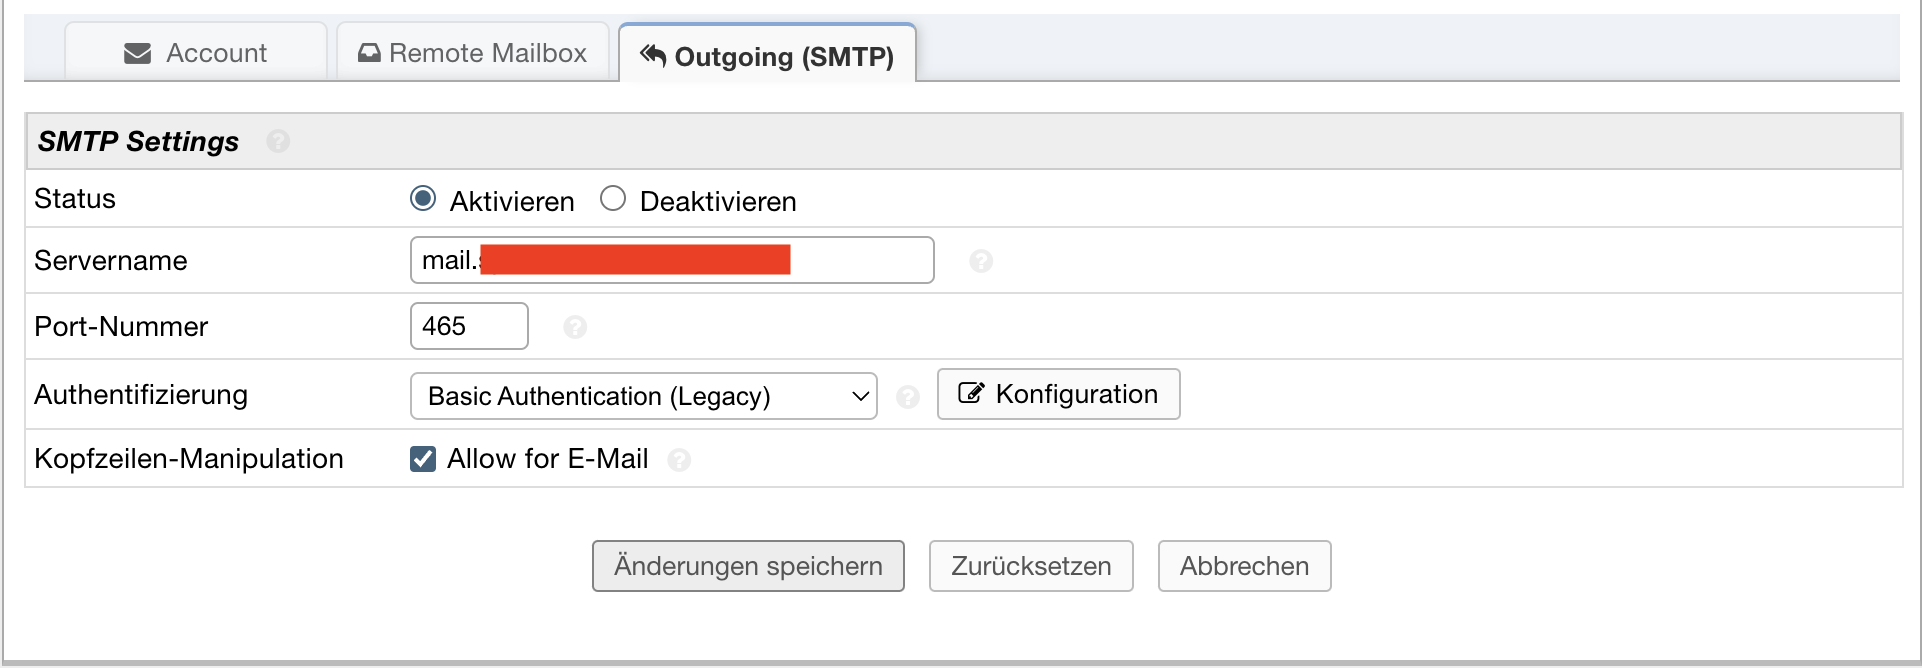Viewport: 1922px width, 668px height.
Task: Click the inbox tray icon on Remote Mailbox
Action: point(369,53)
